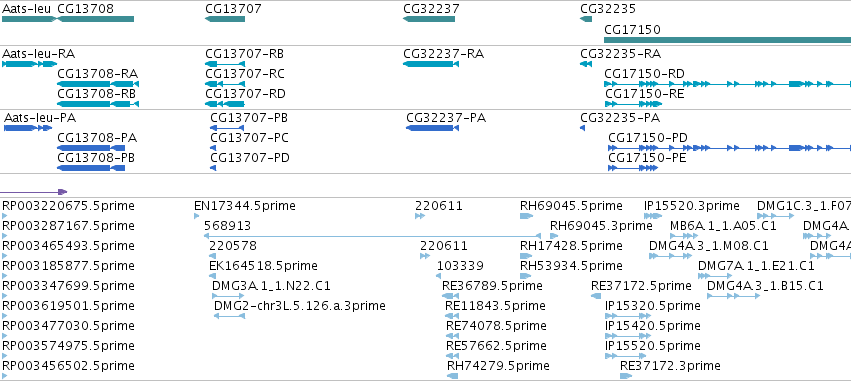Click the DMG3A.1_1.N22.C1 feature arrow
Image resolution: width=851 pixels, height=381 pixels.
(228, 296)
